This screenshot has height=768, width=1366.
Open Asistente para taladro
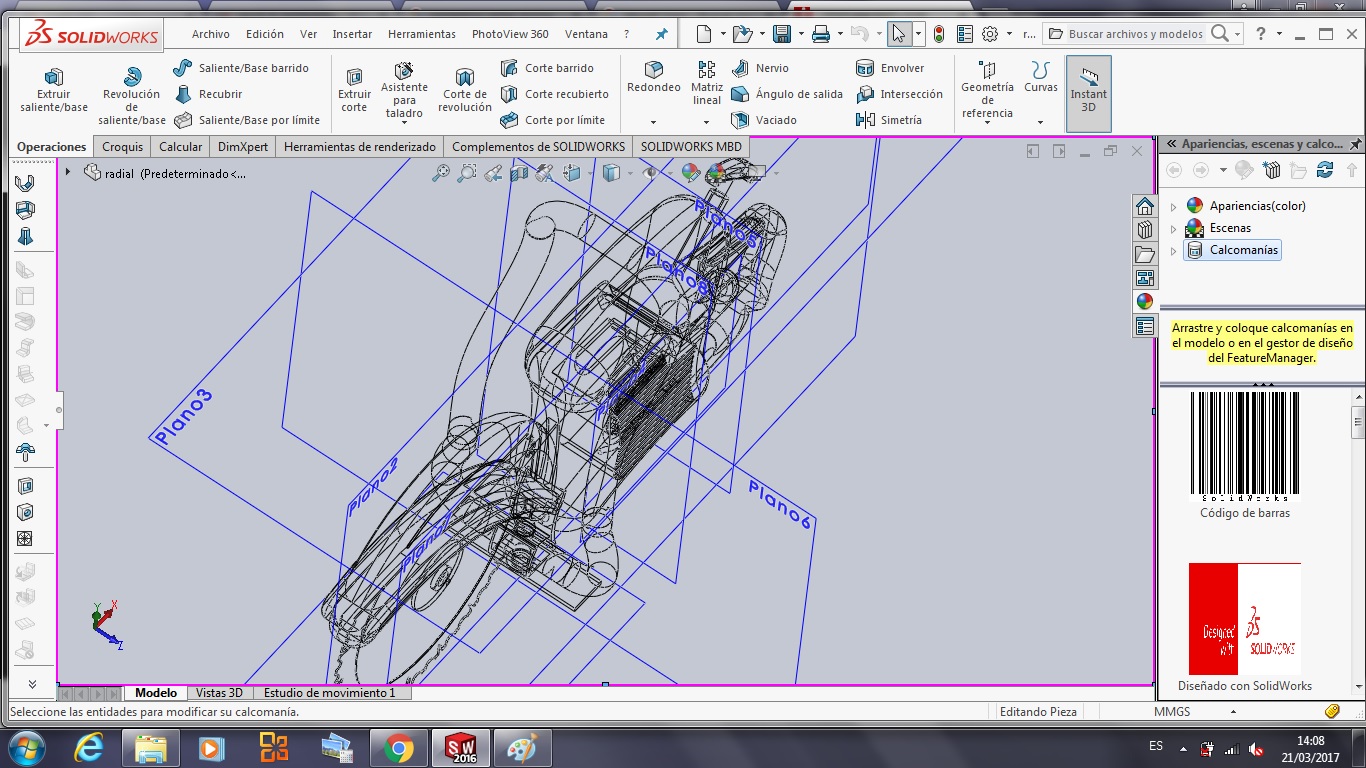pyautogui.click(x=404, y=93)
